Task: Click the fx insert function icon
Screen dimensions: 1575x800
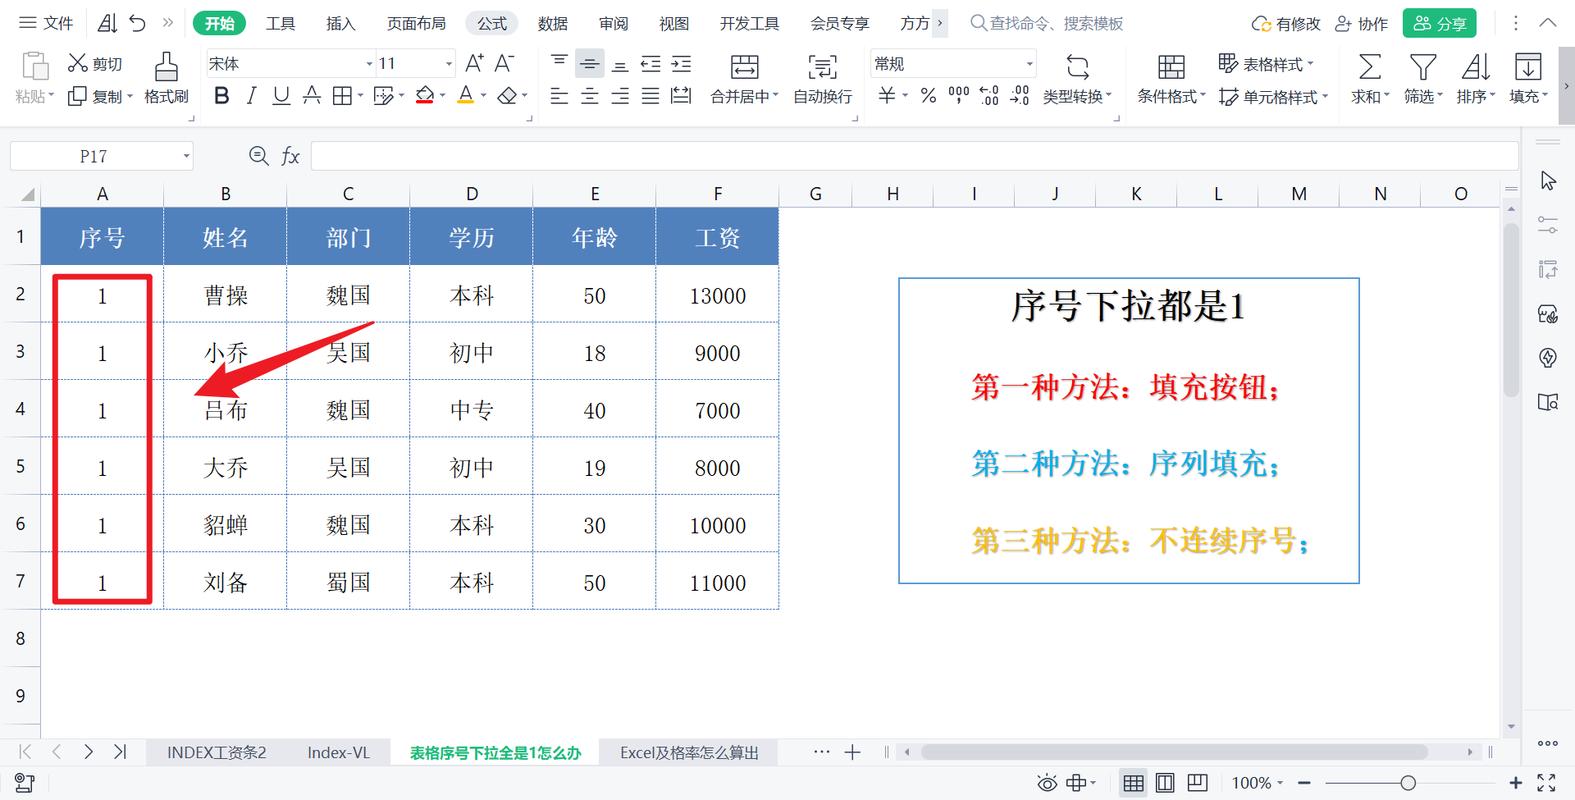Action: point(290,156)
